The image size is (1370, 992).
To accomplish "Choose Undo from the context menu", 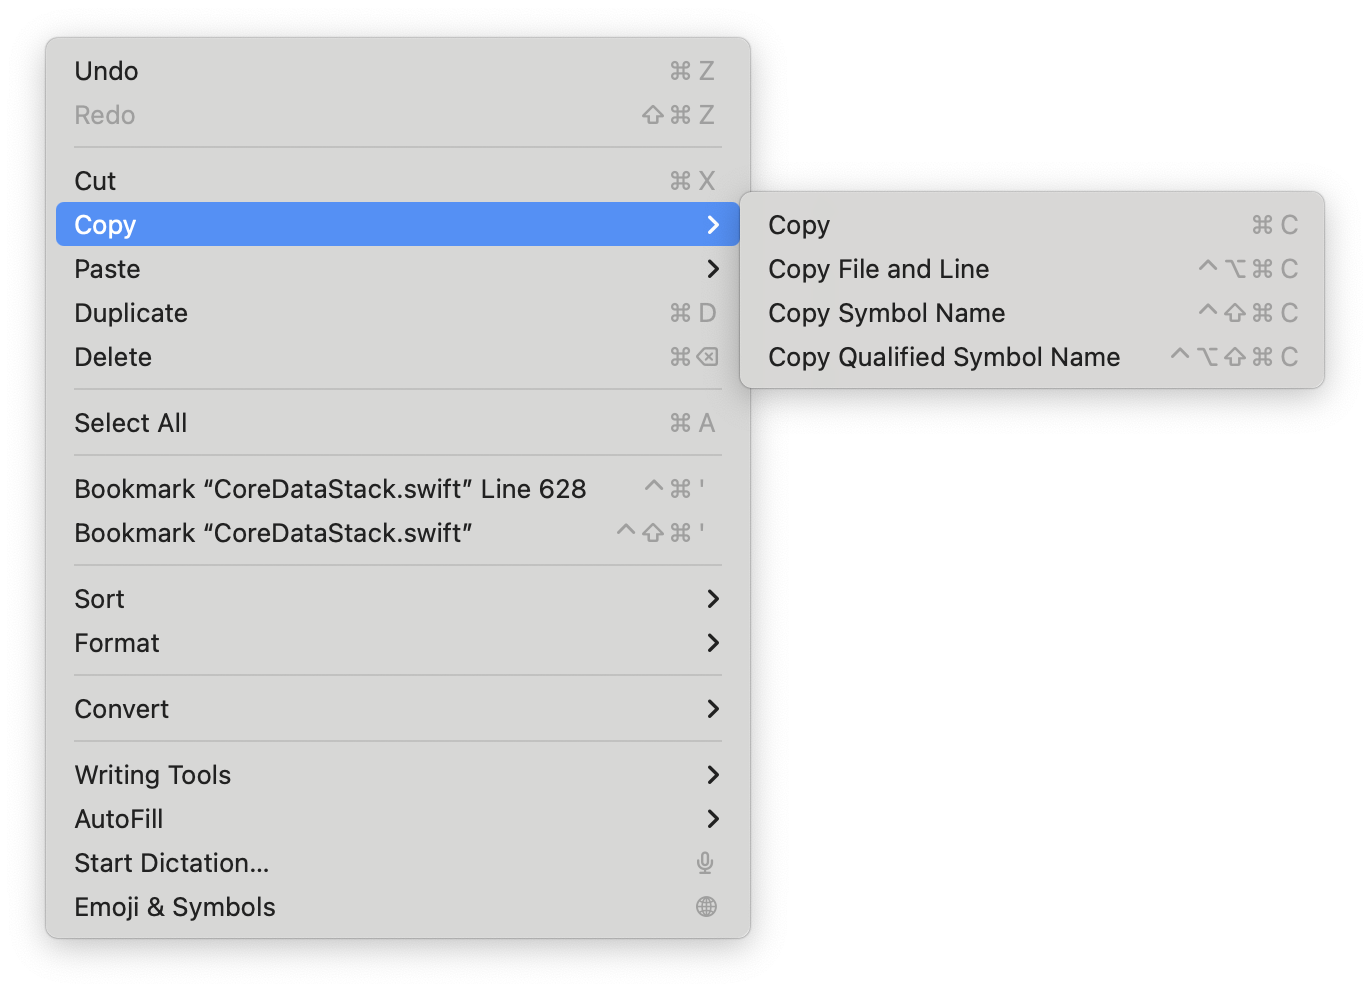I will pos(107,71).
